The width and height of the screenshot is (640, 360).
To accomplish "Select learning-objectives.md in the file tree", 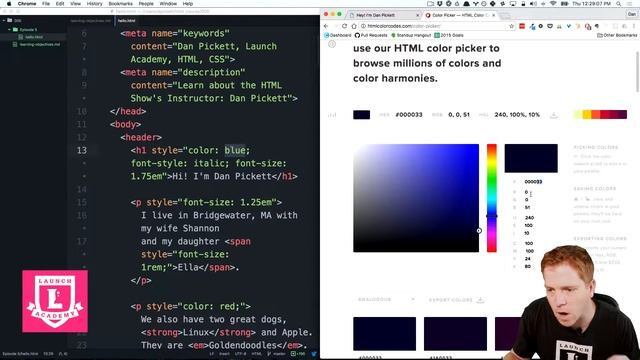I will [40, 44].
